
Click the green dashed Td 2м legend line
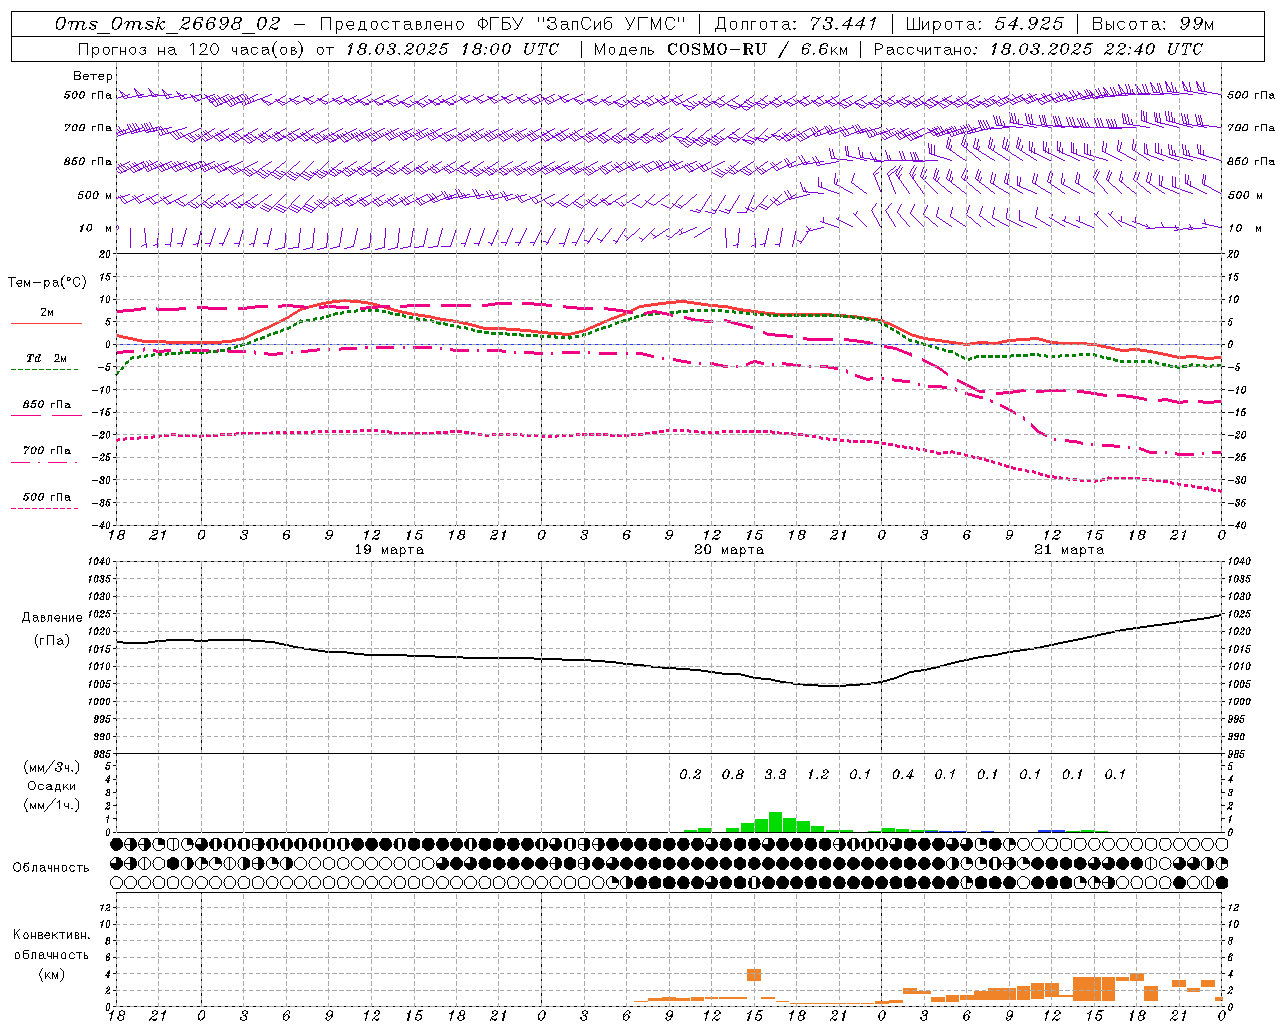point(44,369)
